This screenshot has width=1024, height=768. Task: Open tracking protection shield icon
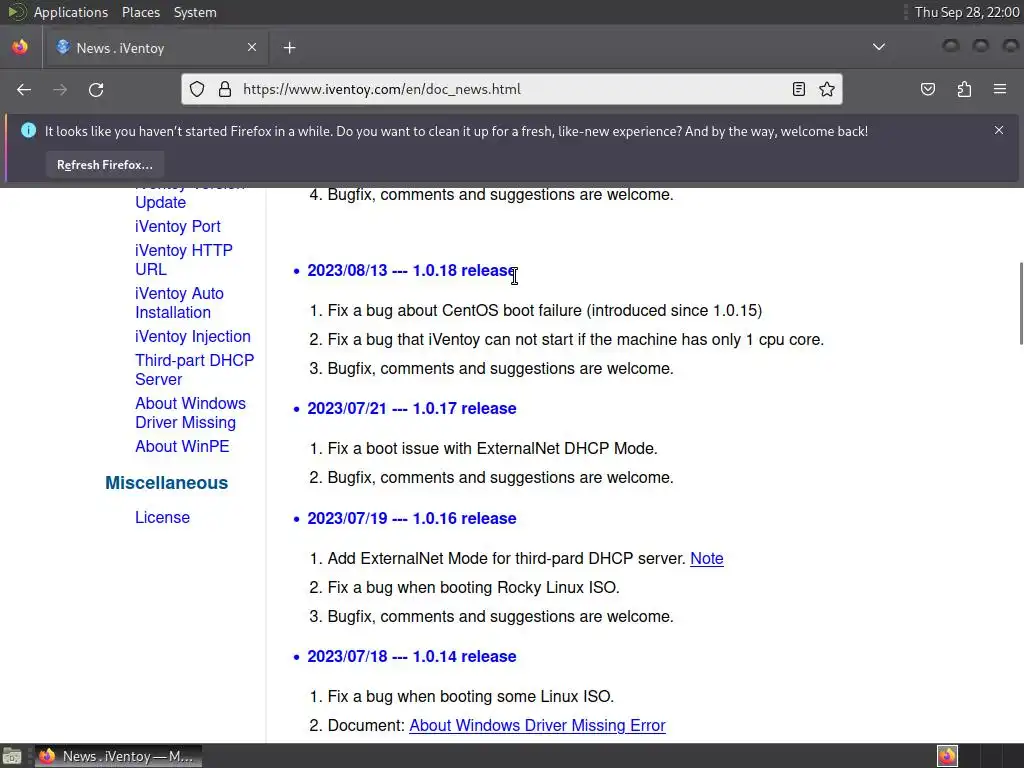pos(197,89)
